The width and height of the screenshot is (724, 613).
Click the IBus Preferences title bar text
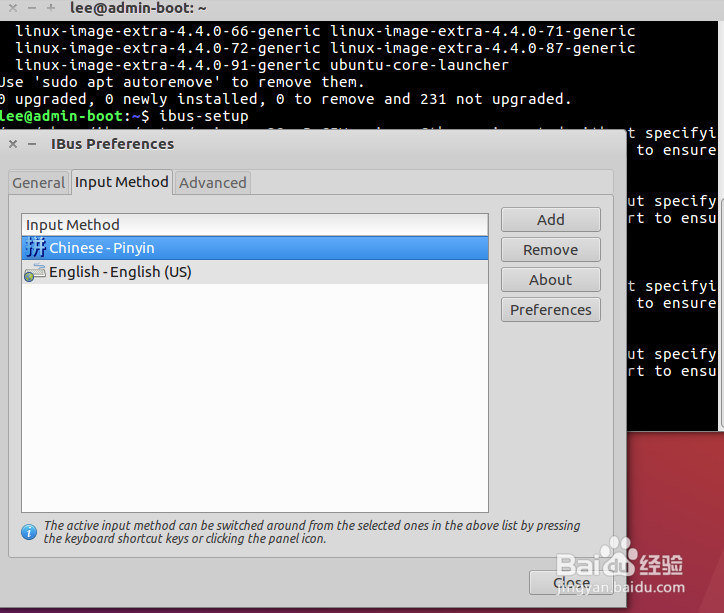click(113, 144)
